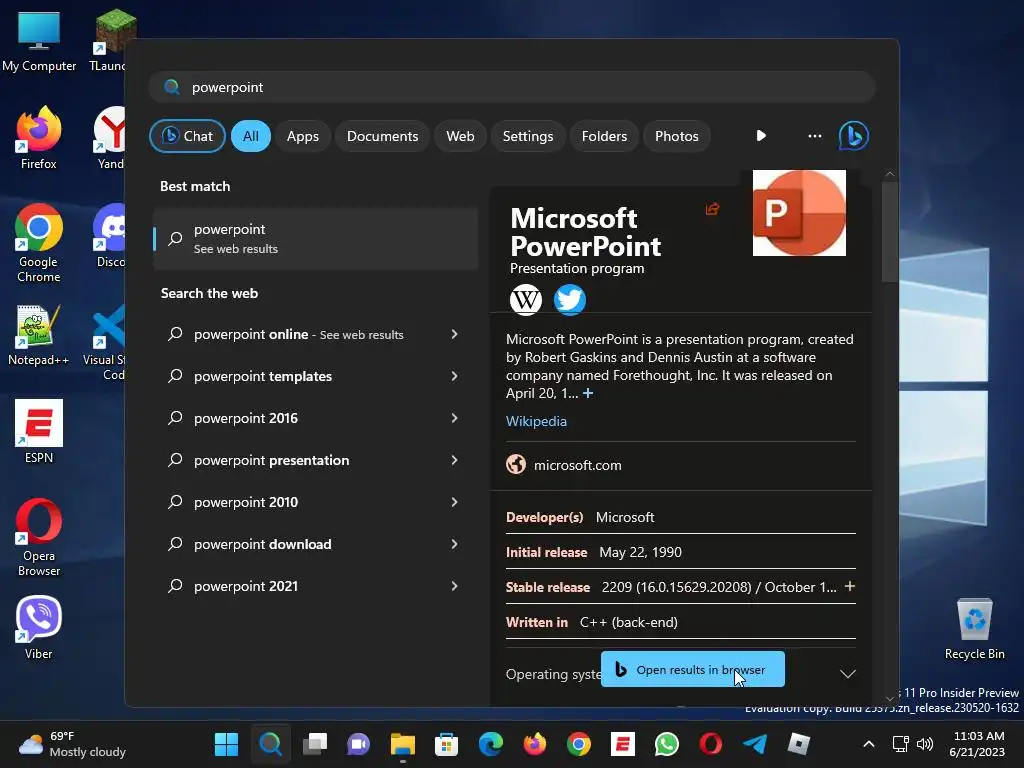
Task: Open ESPN desktop shortcut
Action: 39,432
